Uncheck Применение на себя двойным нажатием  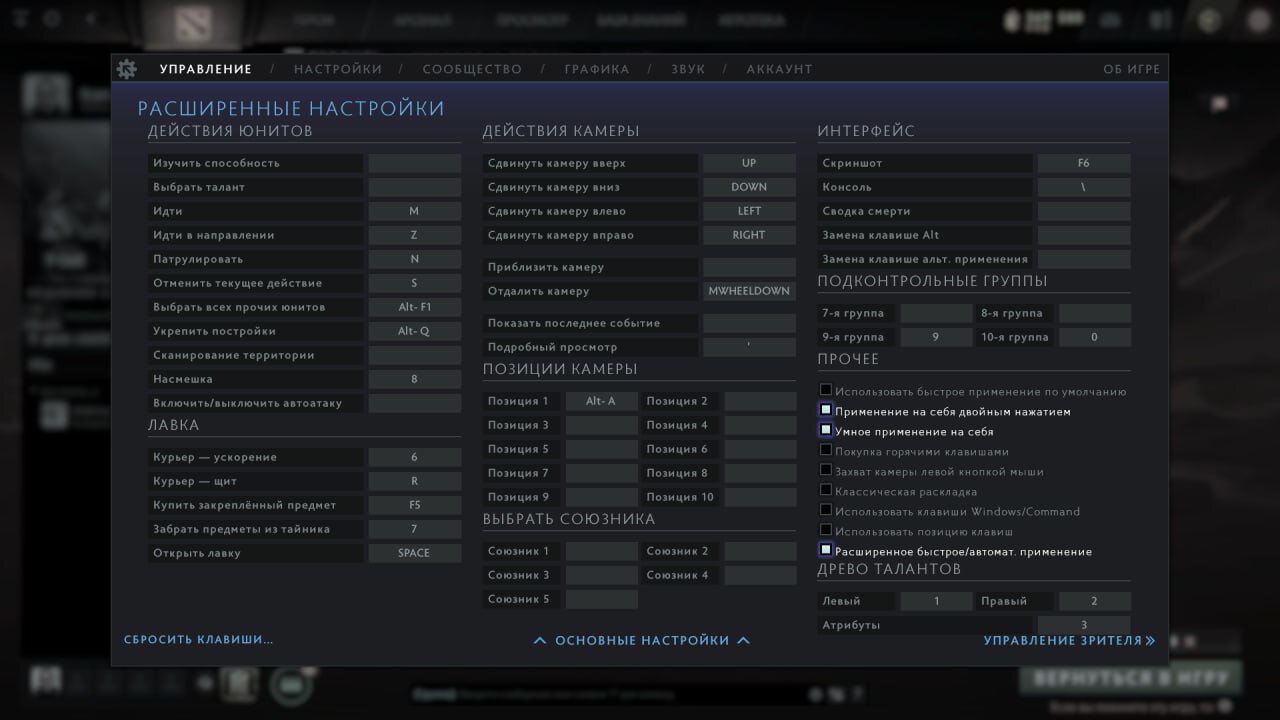[826, 410]
